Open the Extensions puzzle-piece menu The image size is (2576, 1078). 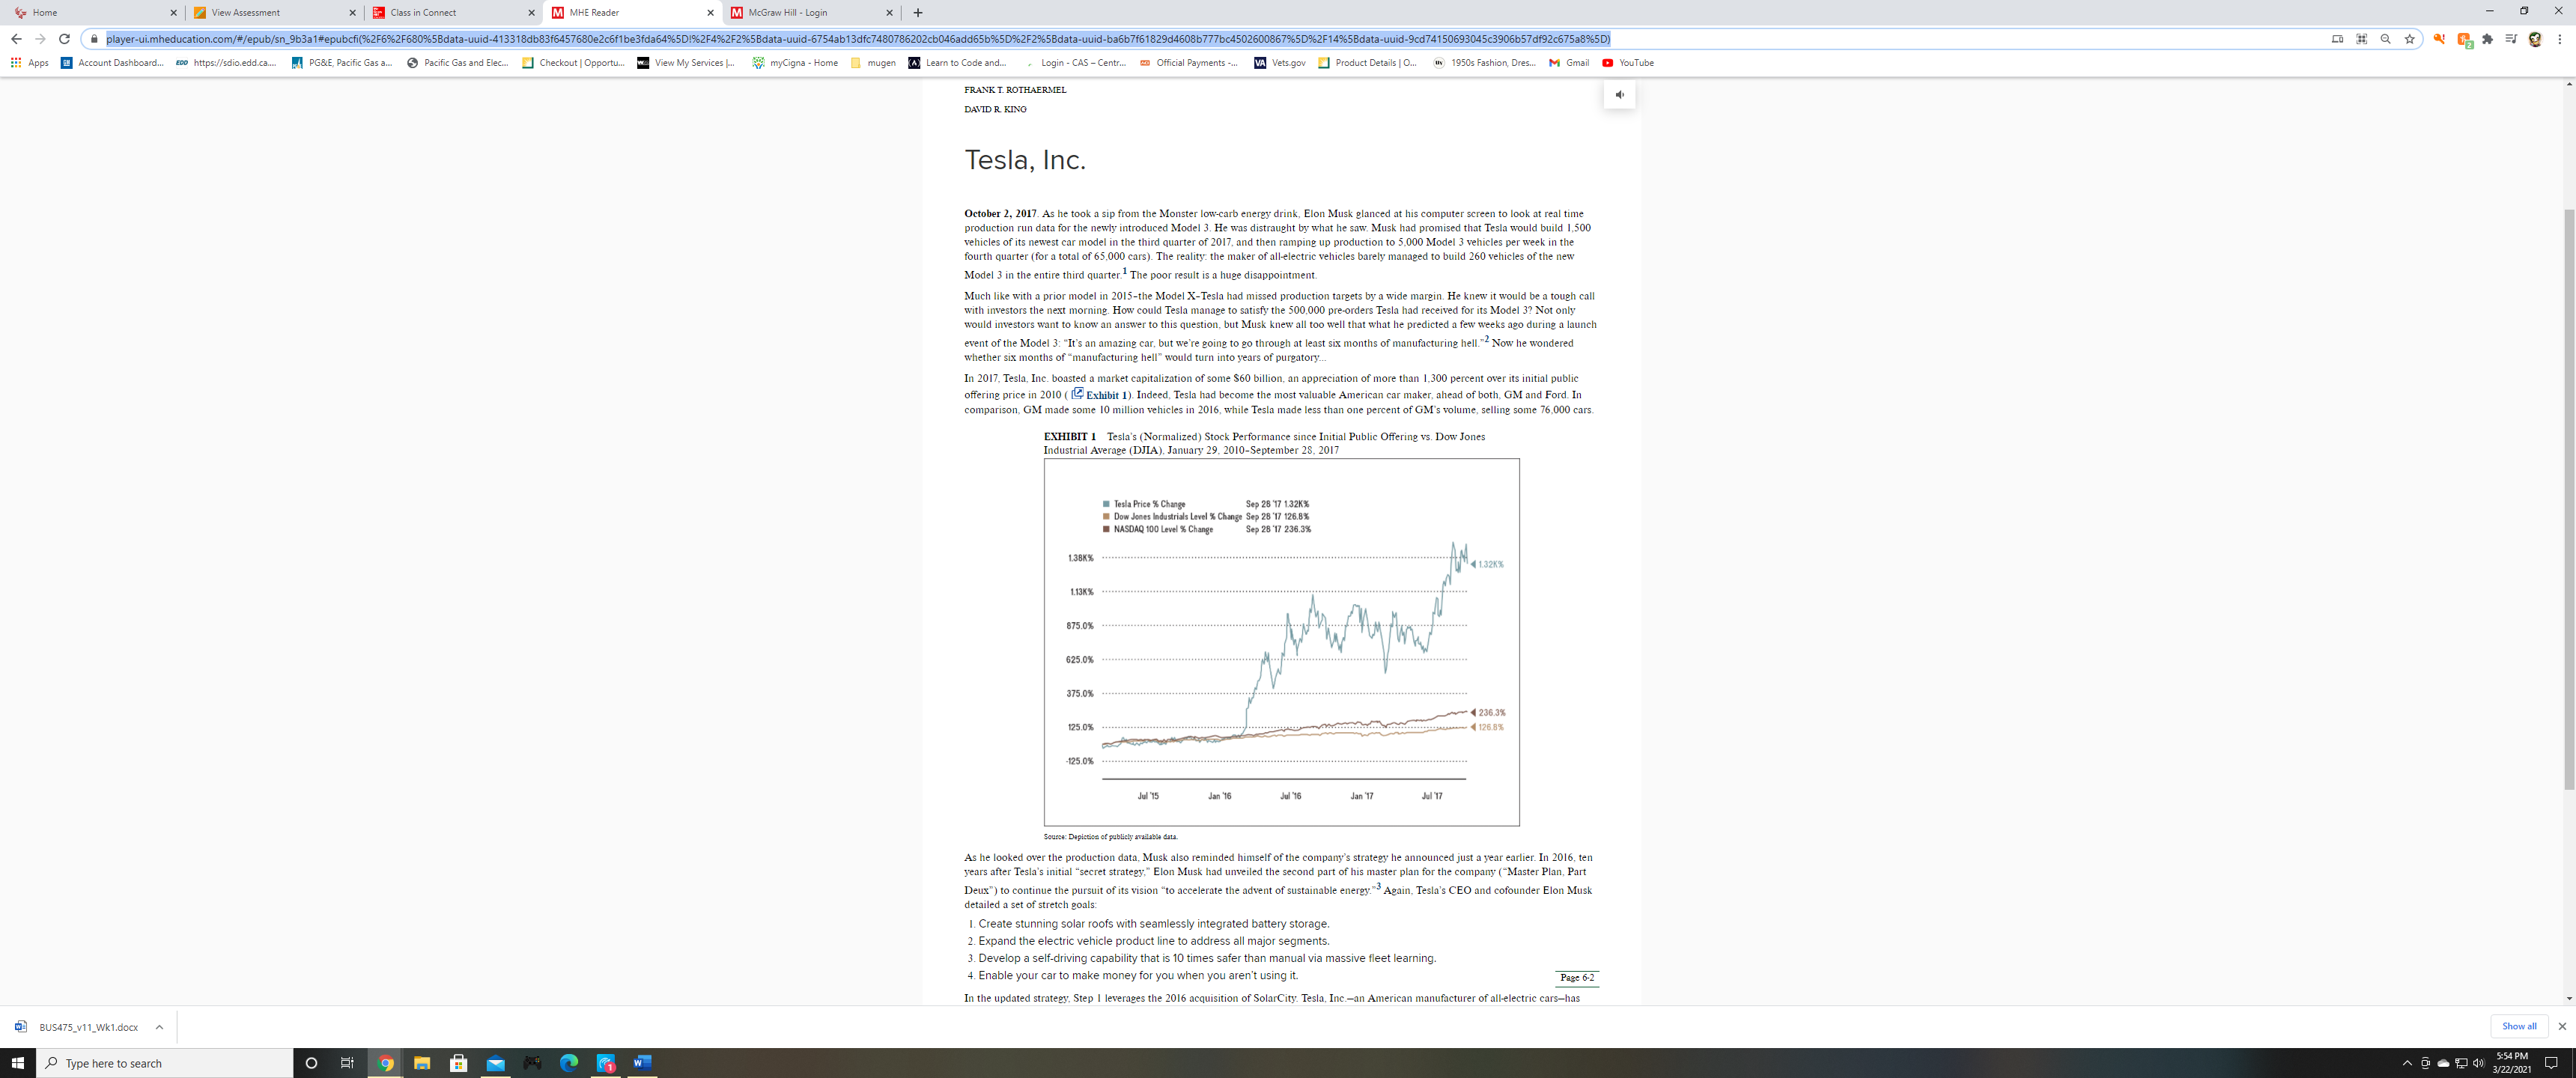pos(2488,39)
